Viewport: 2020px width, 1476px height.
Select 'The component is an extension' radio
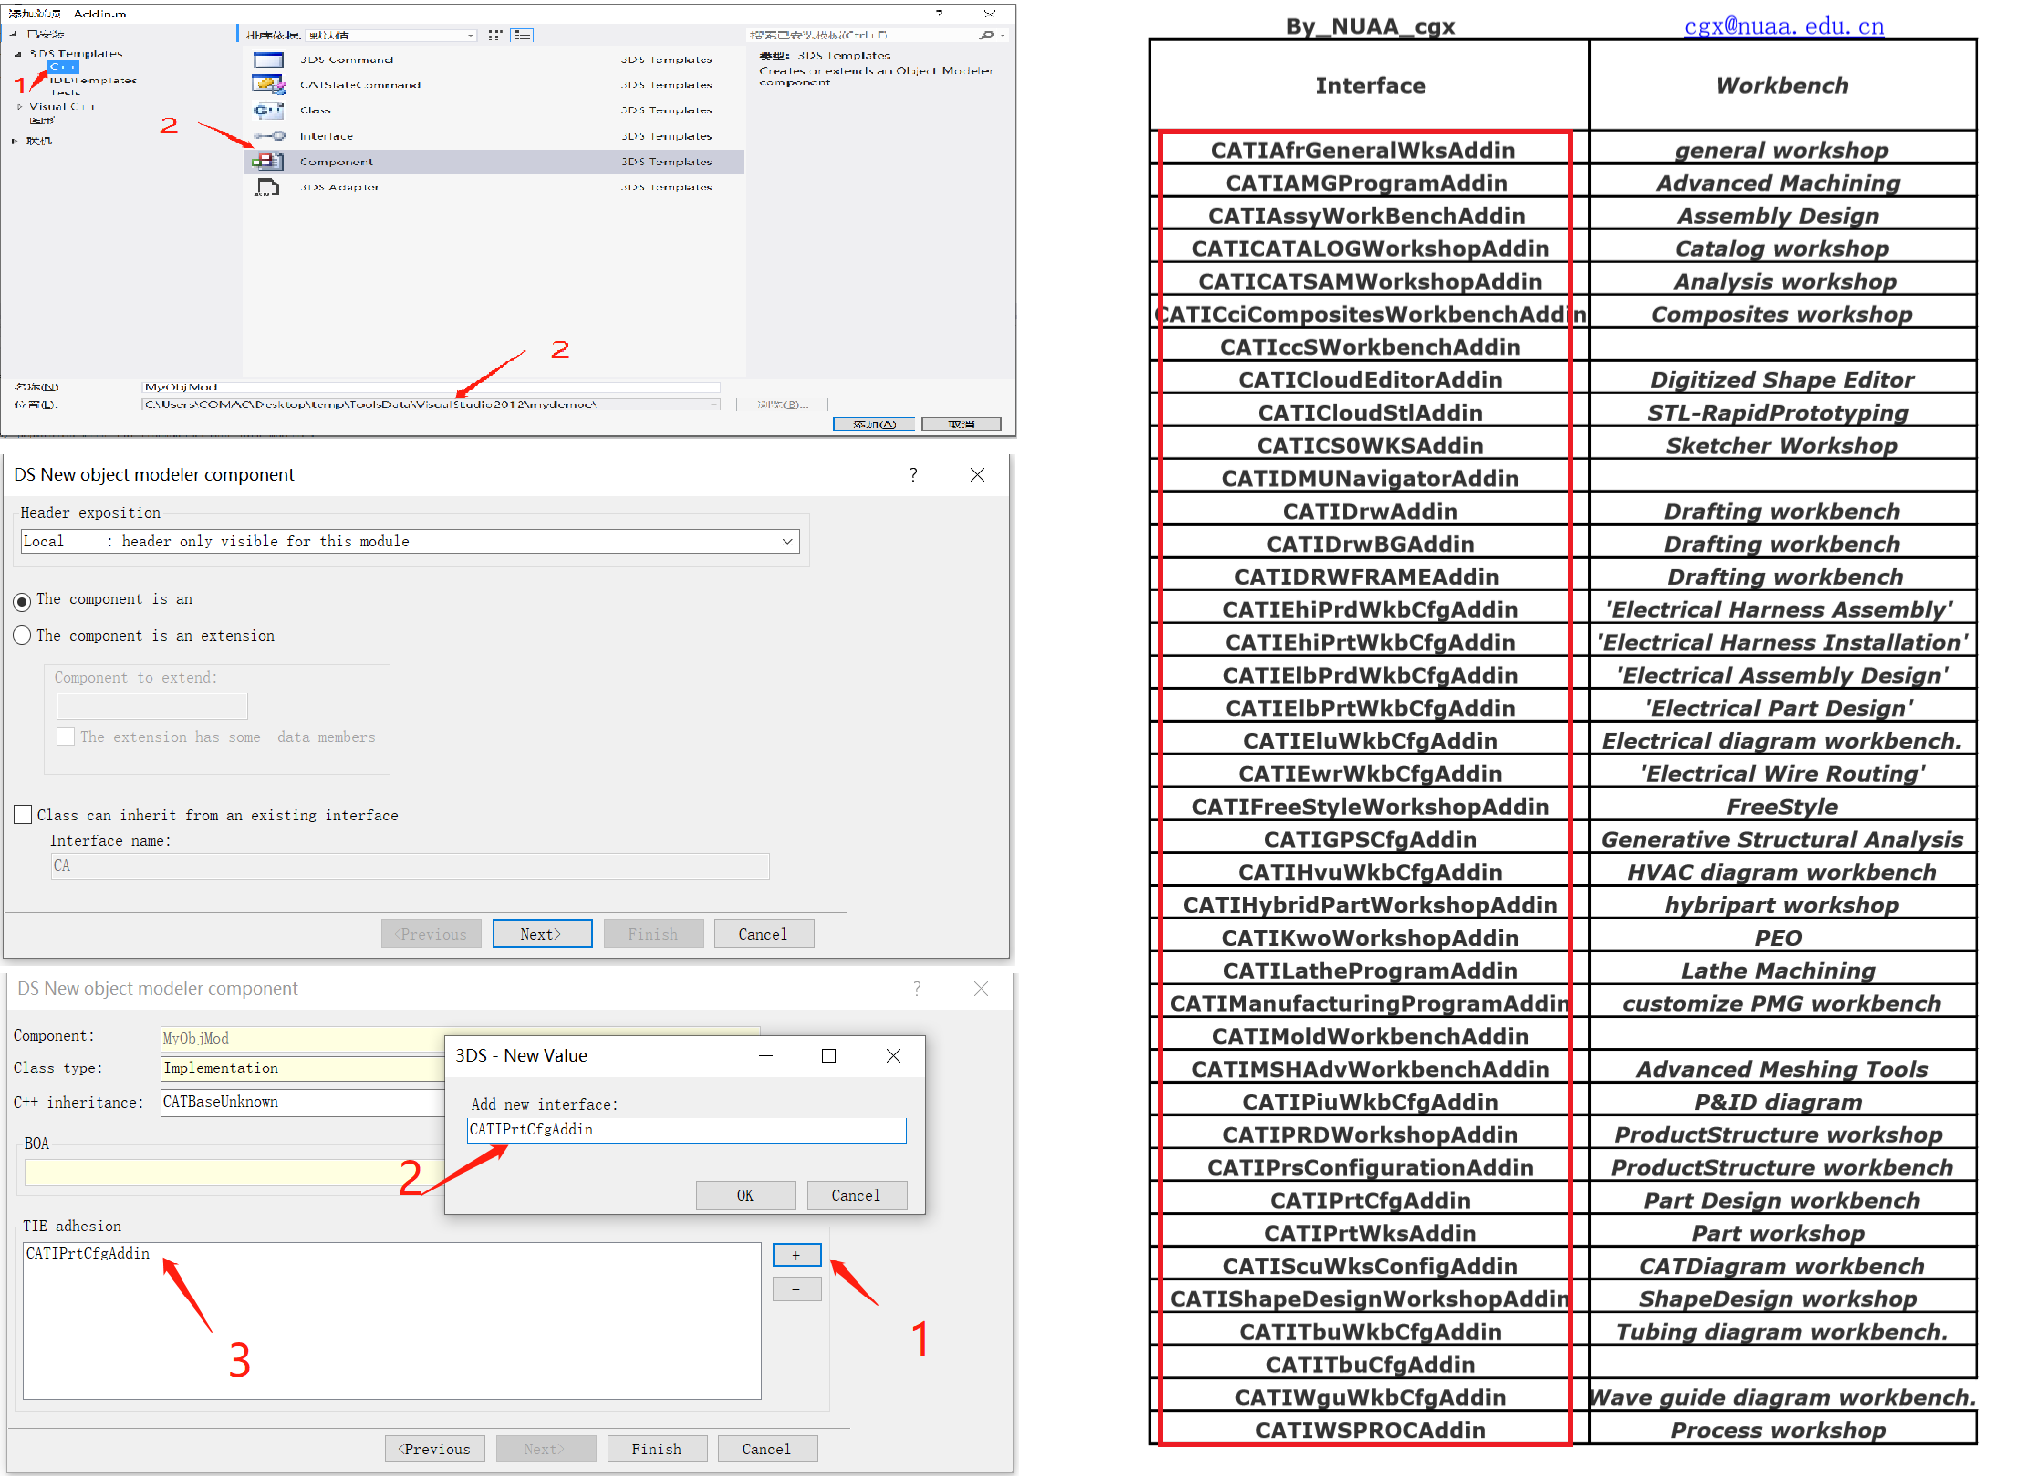(x=22, y=636)
